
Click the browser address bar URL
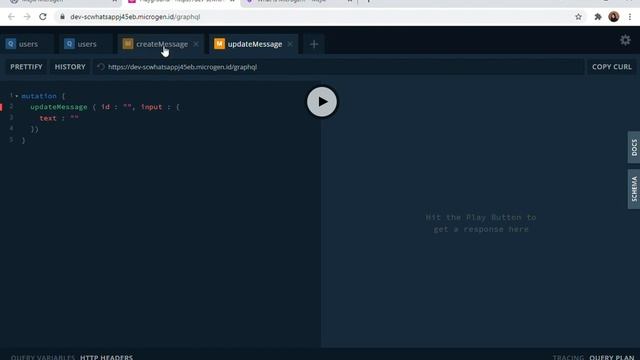click(135, 17)
